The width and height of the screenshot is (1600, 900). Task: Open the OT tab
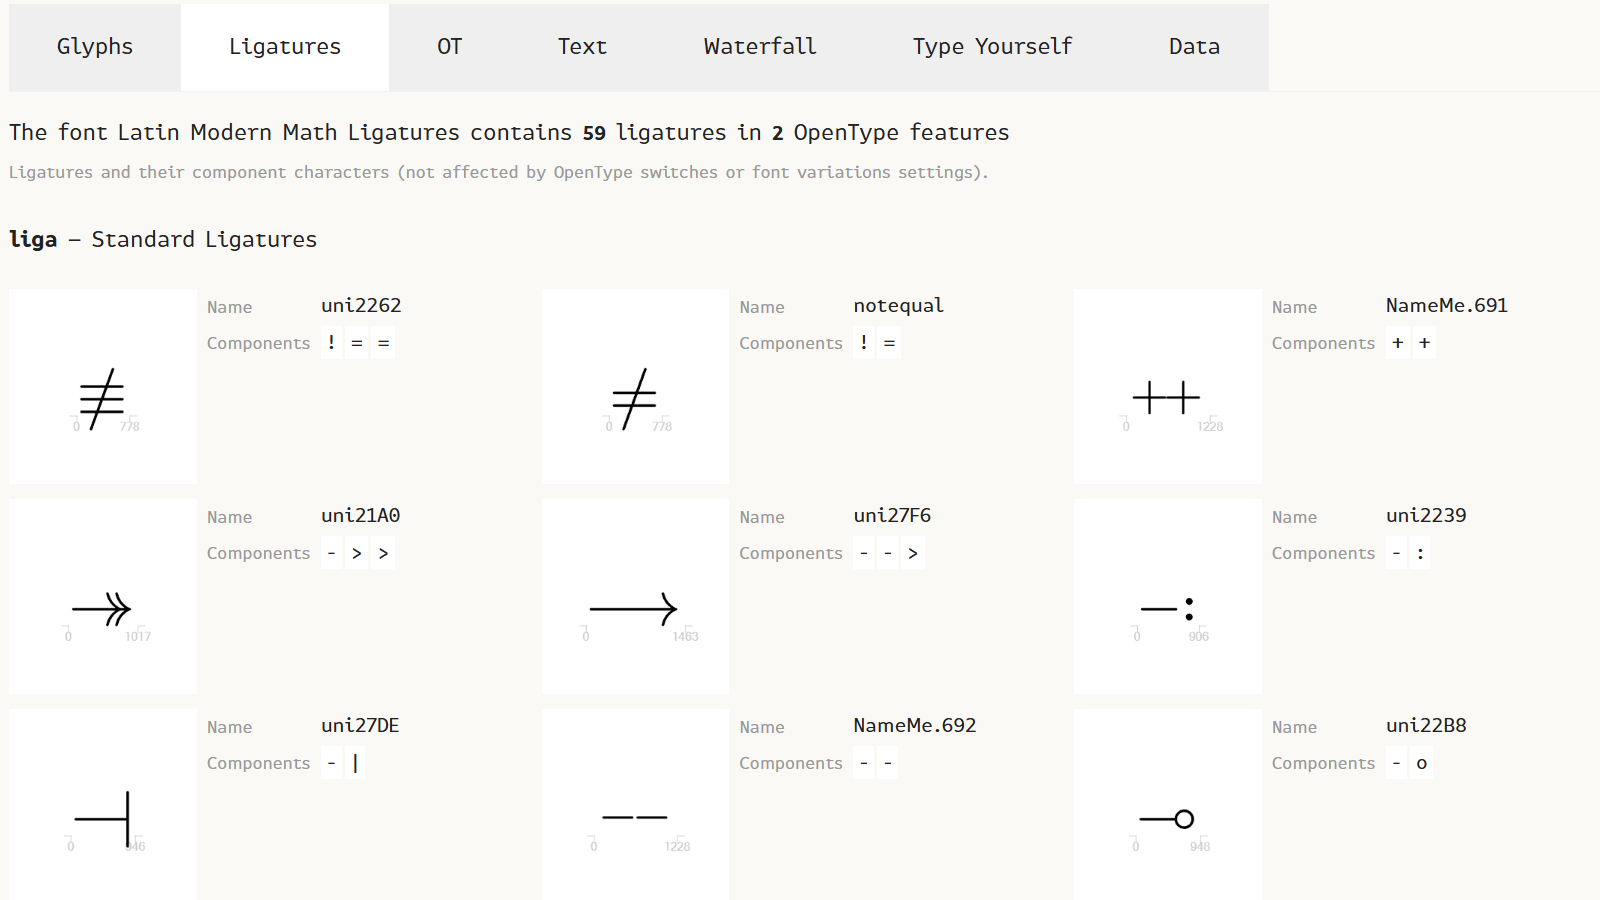pyautogui.click(x=450, y=47)
